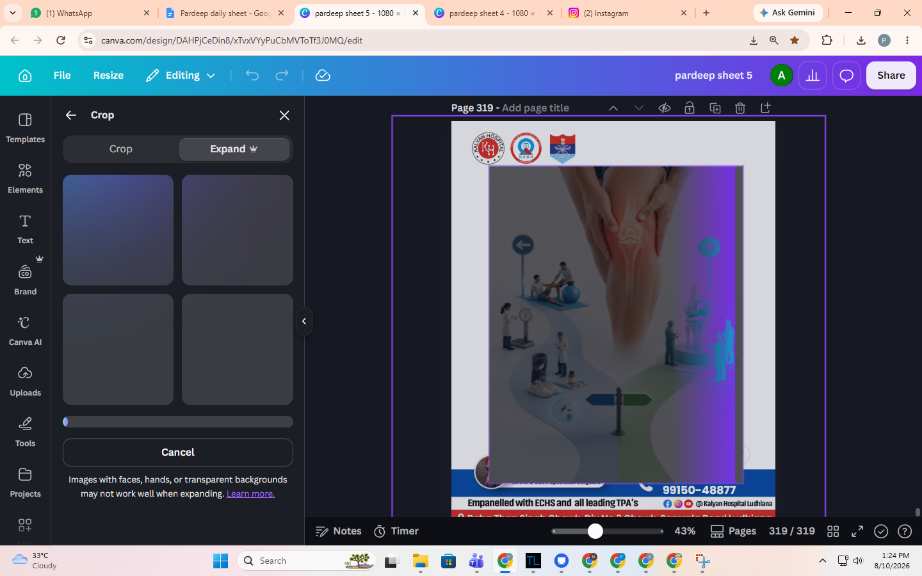Collapse the side panel with arrow handle
The image size is (922, 576).
(304, 321)
